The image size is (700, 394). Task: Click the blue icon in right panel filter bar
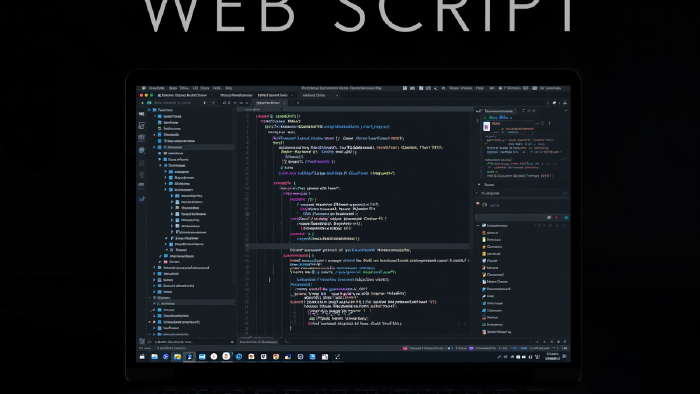(566, 218)
